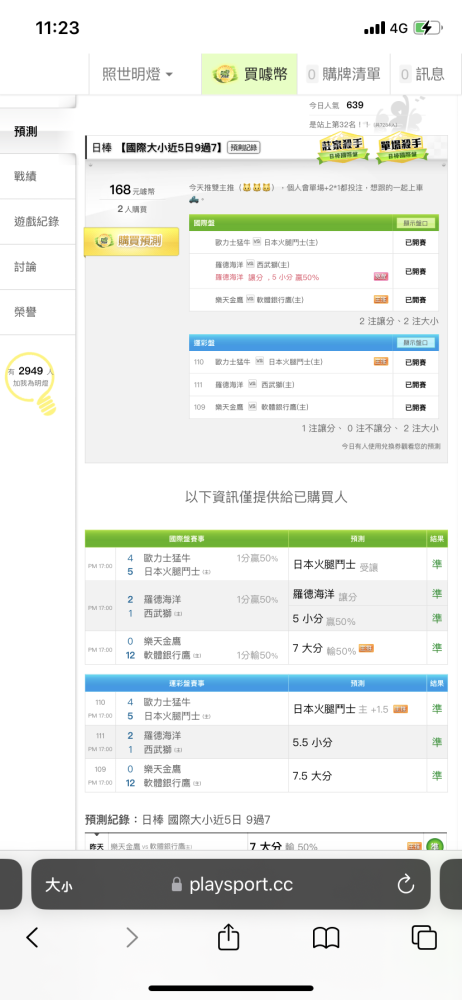Click orange badge beside 7 大分 輸50%
Viewport: 462px width, 1000px height.
coord(366,648)
